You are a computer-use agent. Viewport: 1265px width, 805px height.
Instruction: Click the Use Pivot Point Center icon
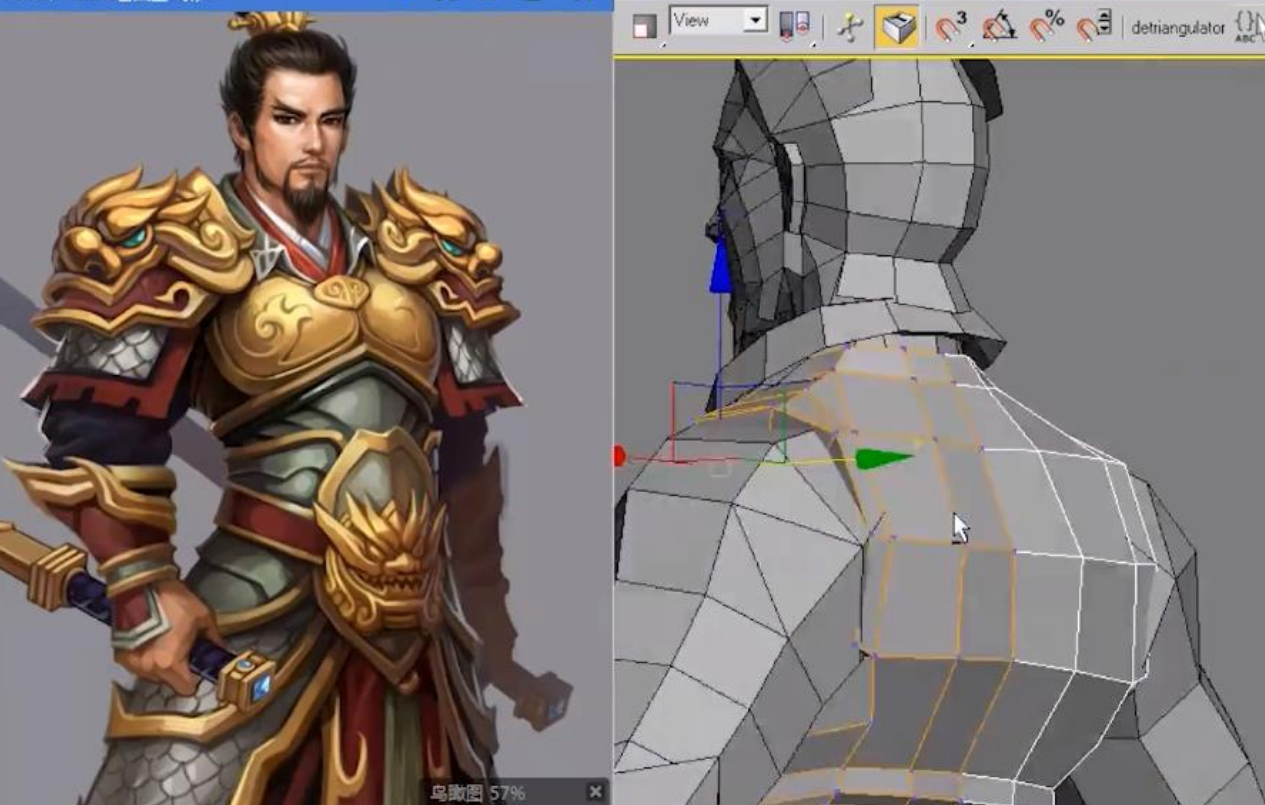(x=797, y=28)
